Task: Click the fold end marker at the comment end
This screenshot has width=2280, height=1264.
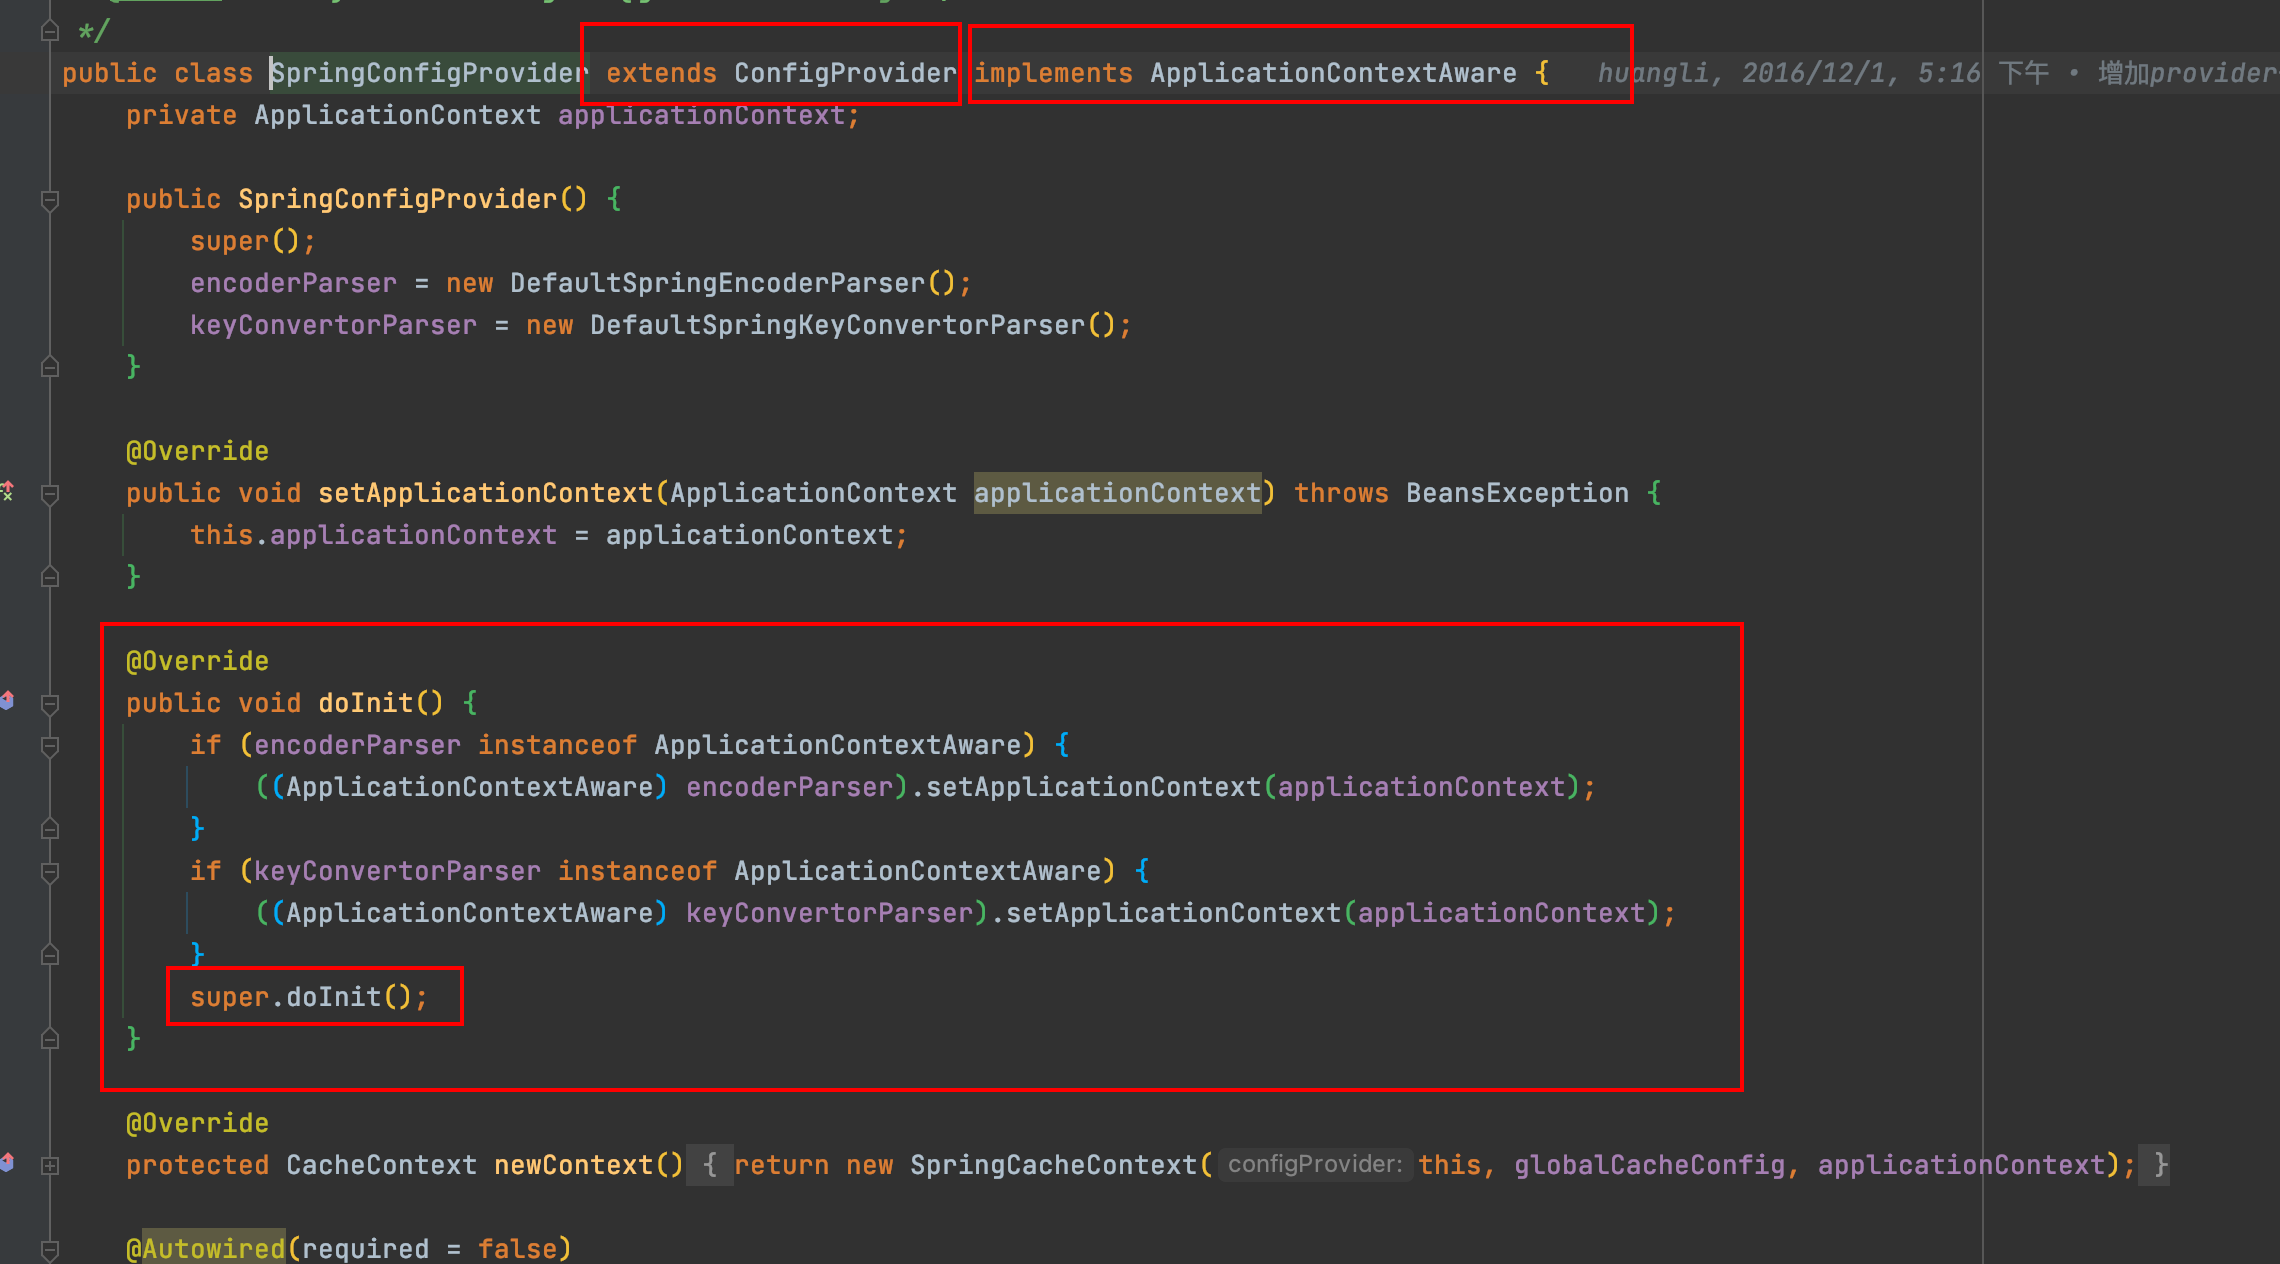Action: [50, 32]
